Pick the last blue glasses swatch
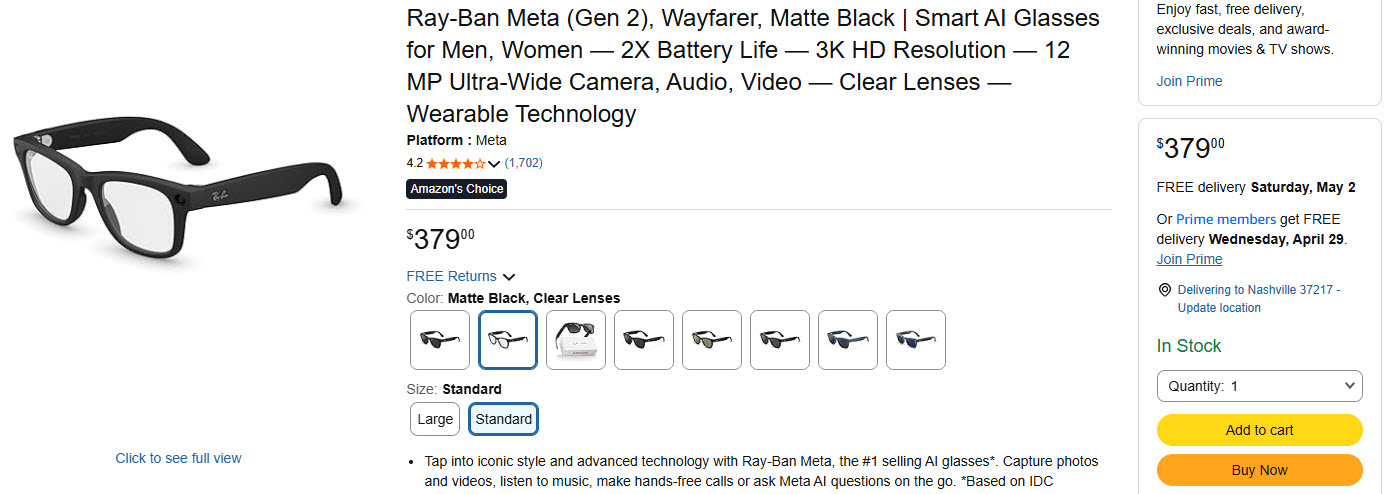Screen dimensions: 1393x494 point(916,340)
